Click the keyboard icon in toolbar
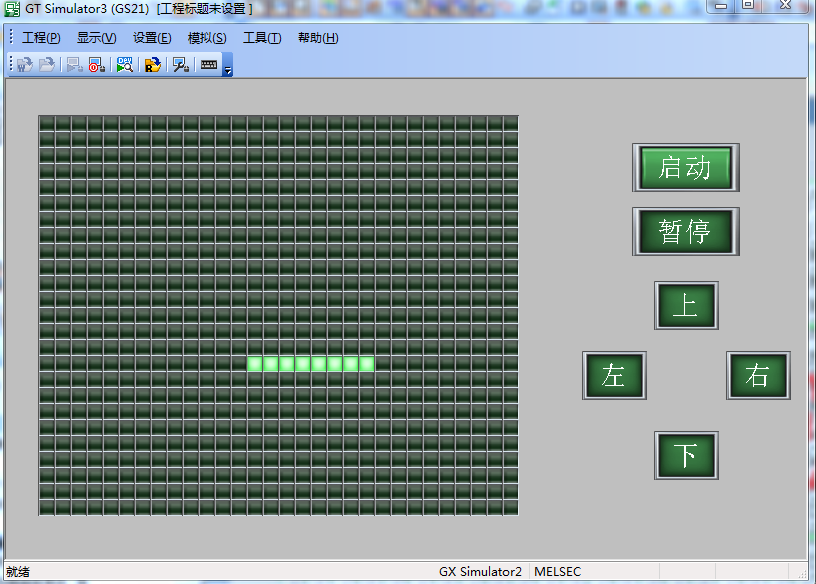 click(208, 65)
